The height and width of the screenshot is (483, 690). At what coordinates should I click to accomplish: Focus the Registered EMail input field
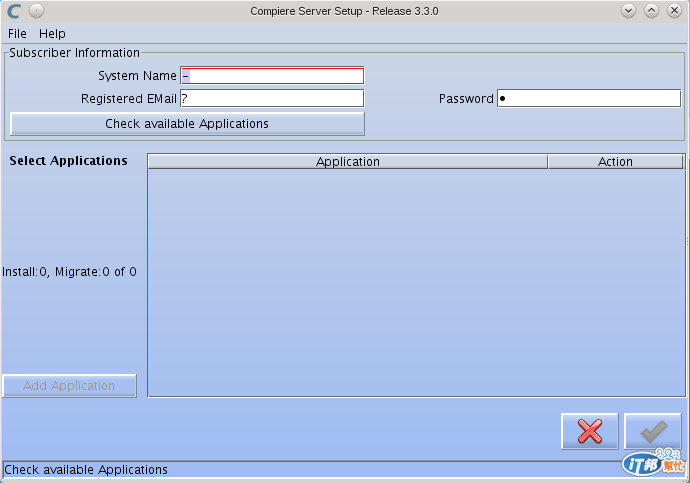pos(272,99)
